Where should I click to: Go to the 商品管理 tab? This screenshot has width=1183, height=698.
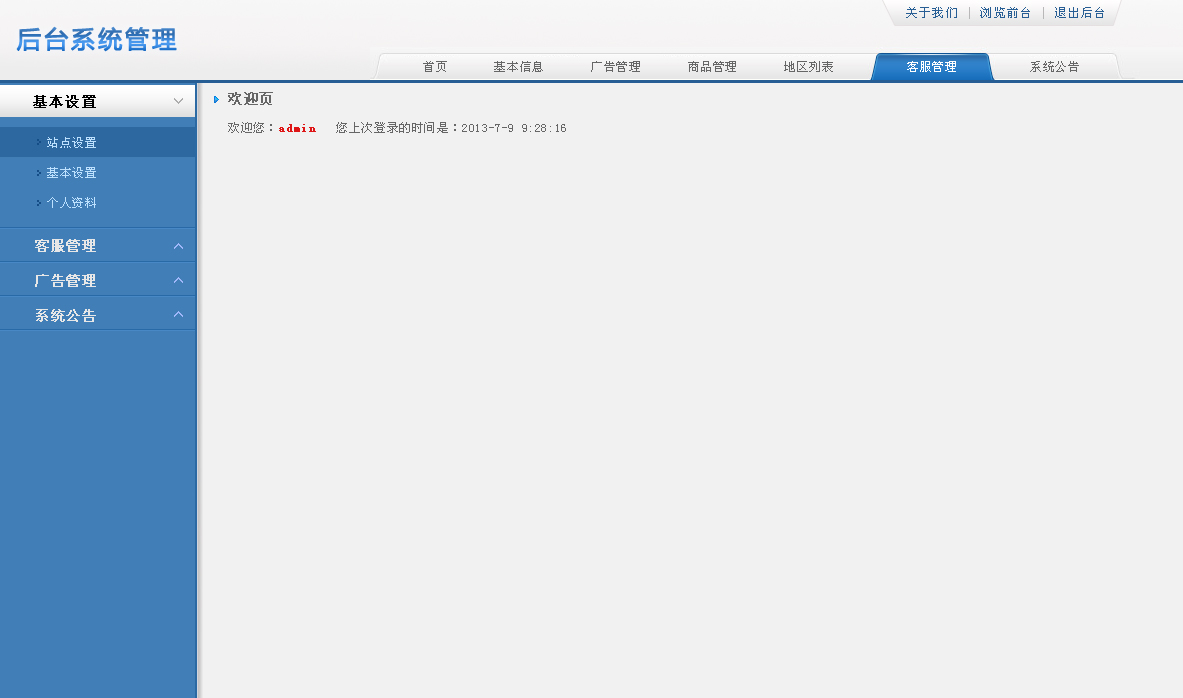[x=712, y=66]
